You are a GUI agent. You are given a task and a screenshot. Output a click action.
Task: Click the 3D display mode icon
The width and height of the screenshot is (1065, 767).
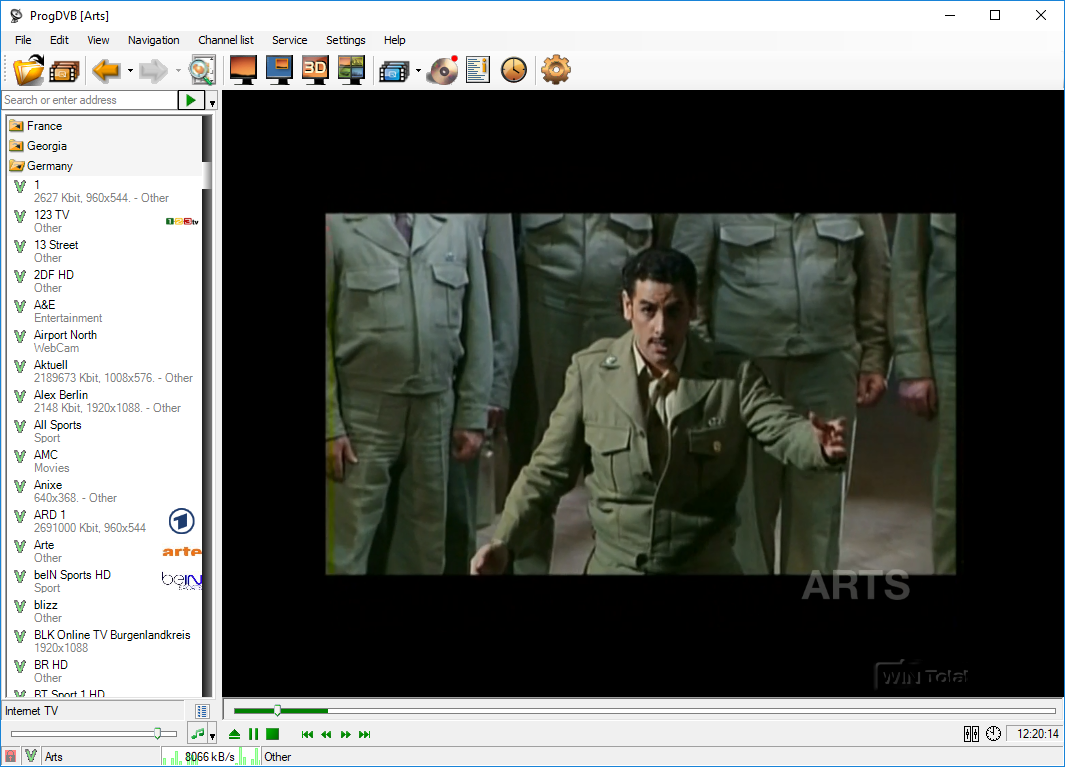click(315, 70)
